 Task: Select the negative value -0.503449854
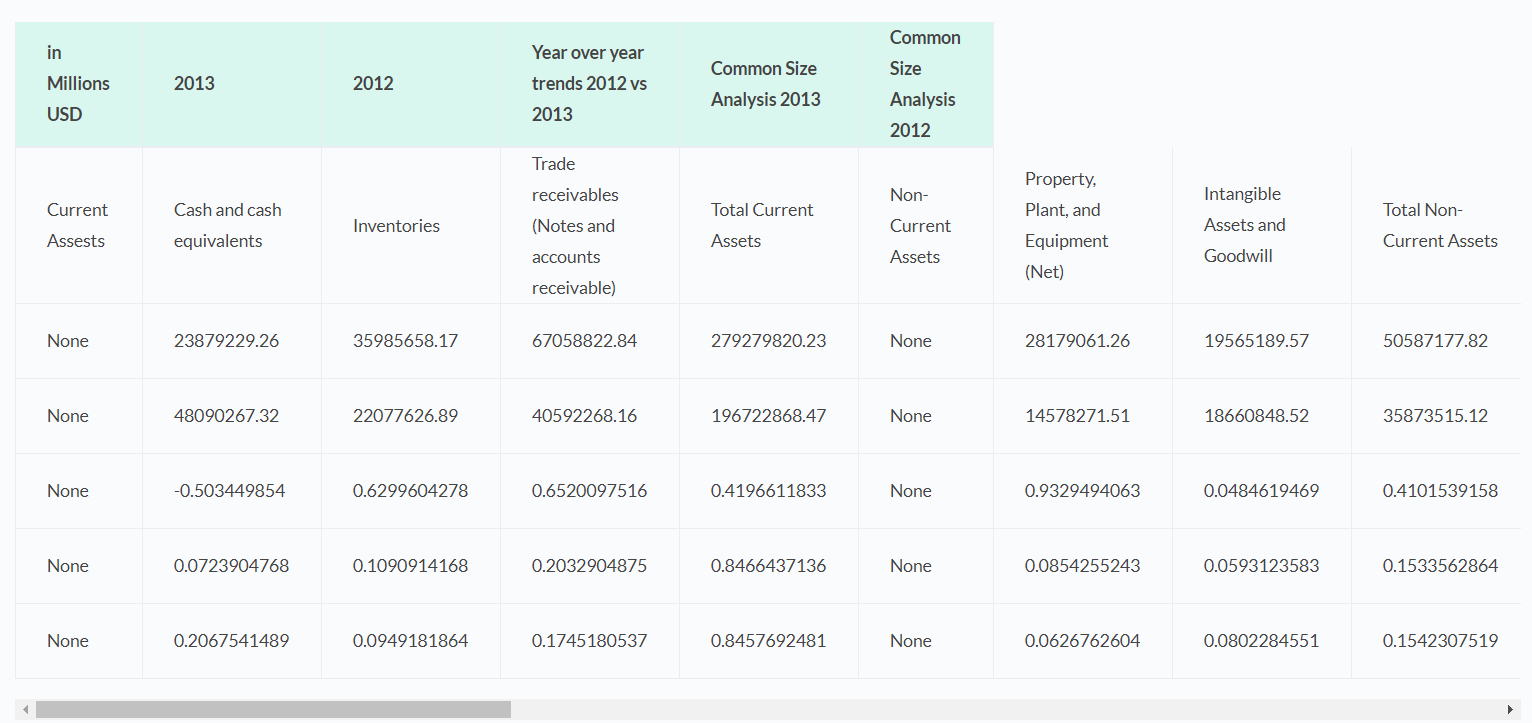pyautogui.click(x=230, y=490)
